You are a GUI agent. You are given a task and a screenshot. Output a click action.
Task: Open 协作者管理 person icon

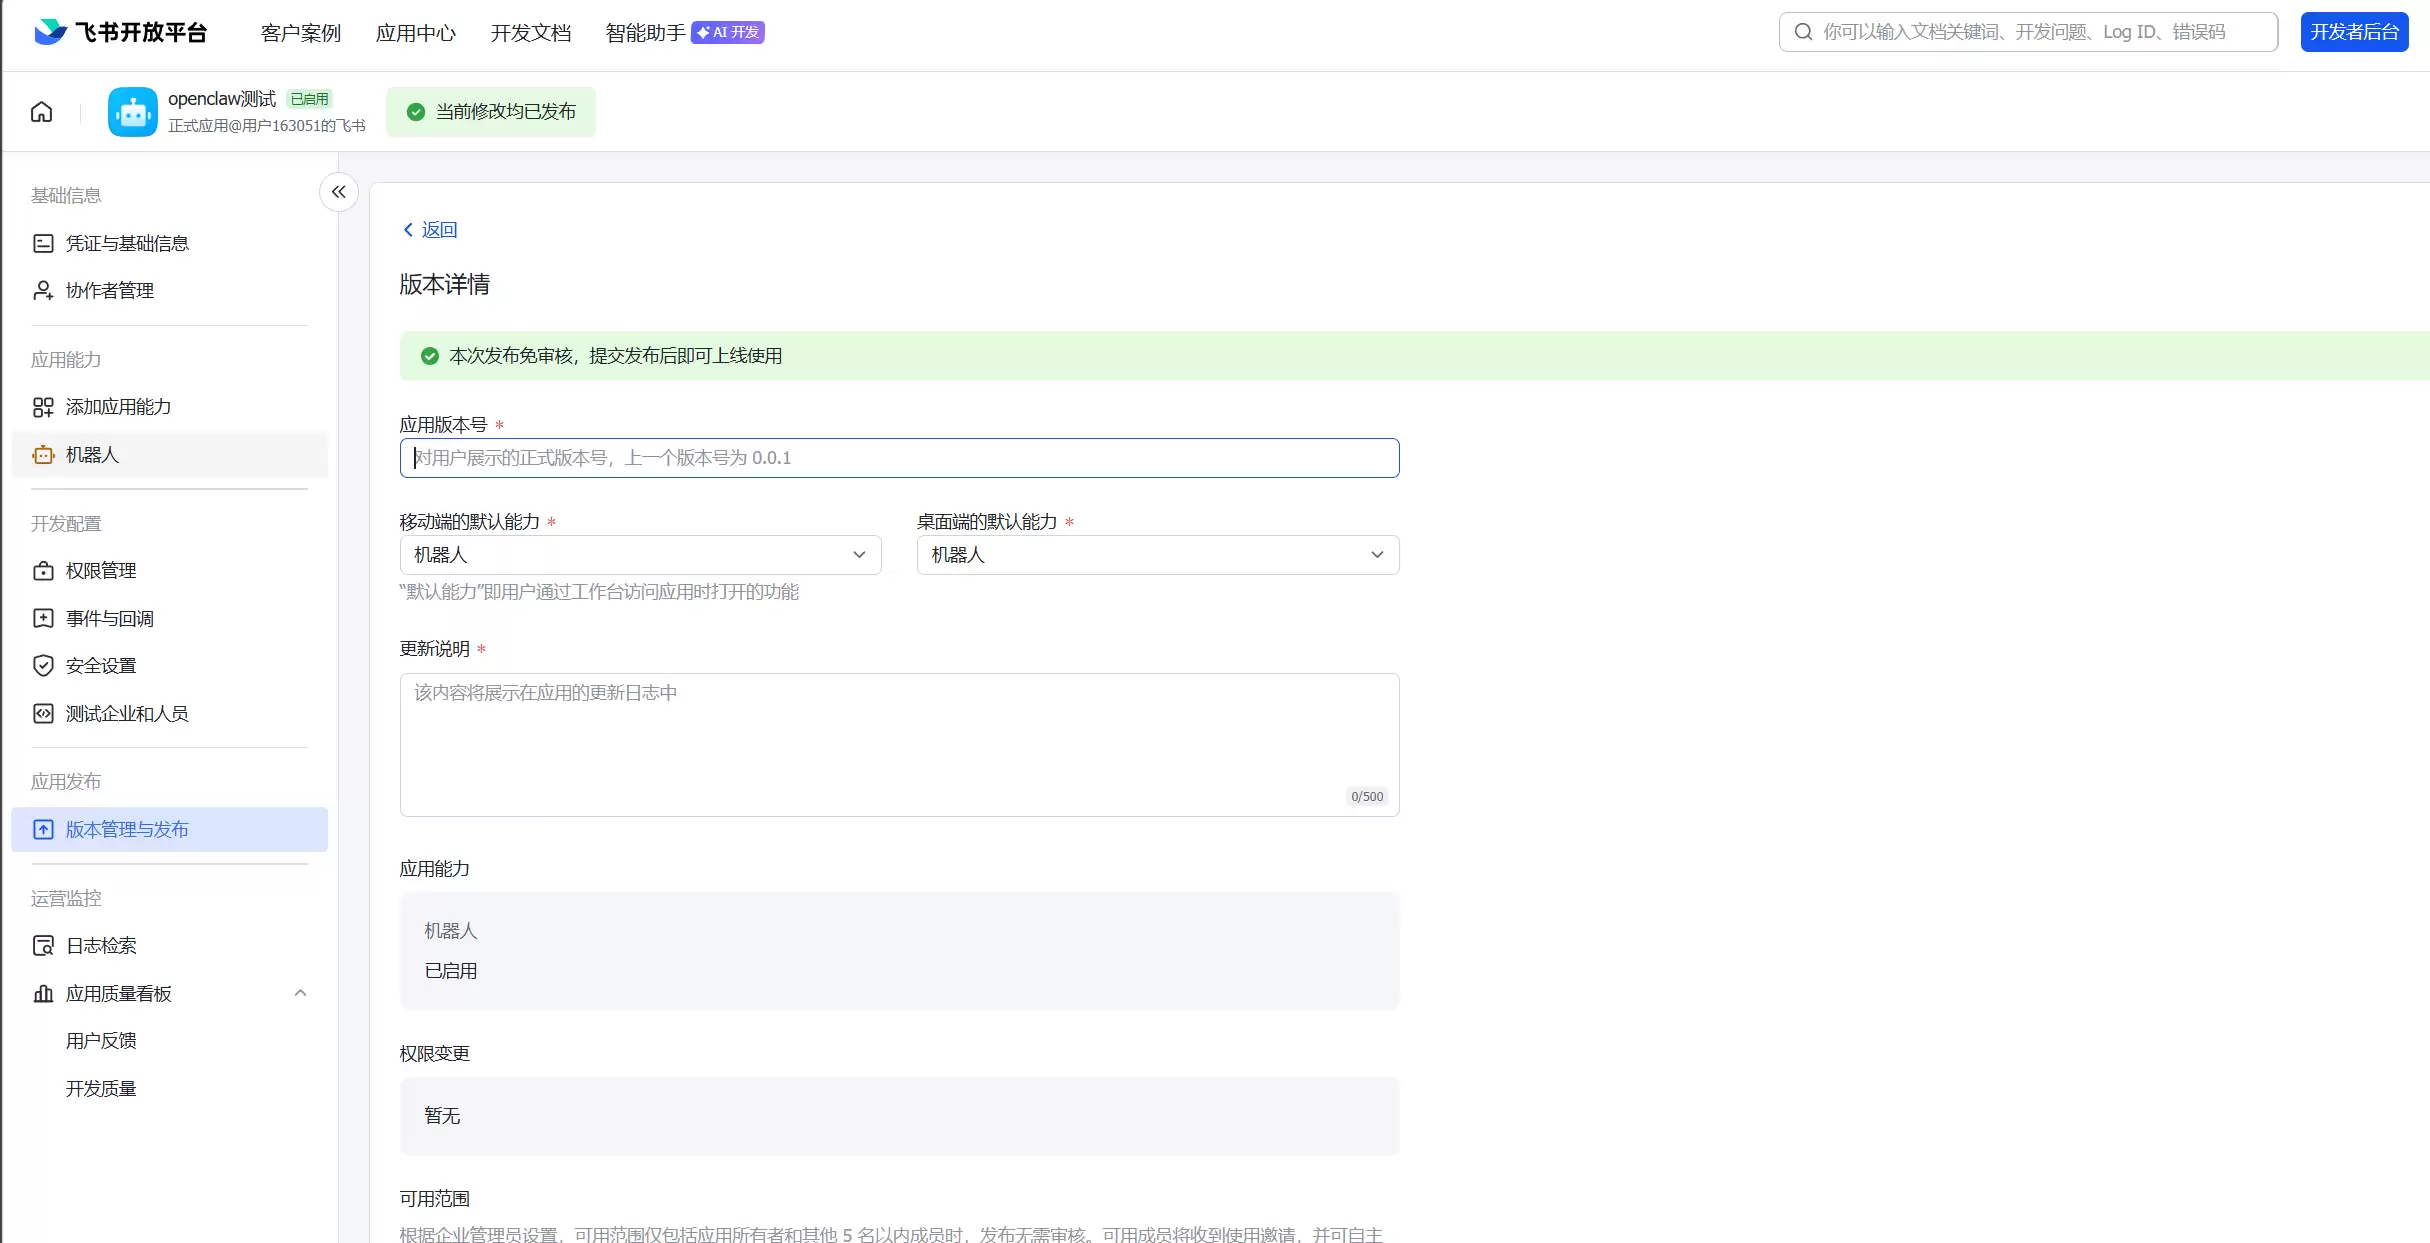tap(43, 291)
